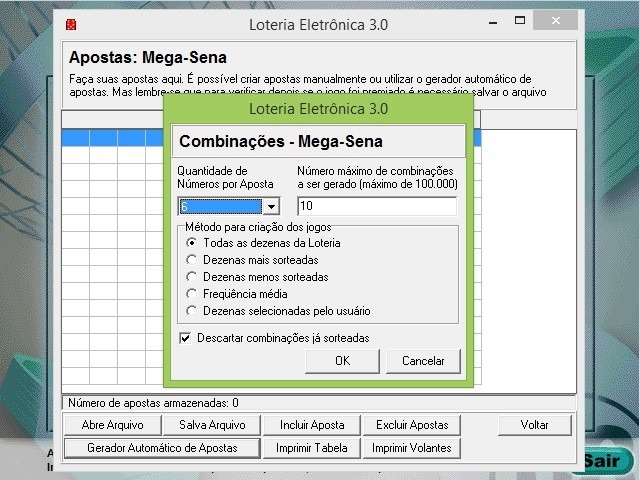Screen dimensions: 640x480
Task: Click the selected value 6 in combo box
Action: (220, 207)
